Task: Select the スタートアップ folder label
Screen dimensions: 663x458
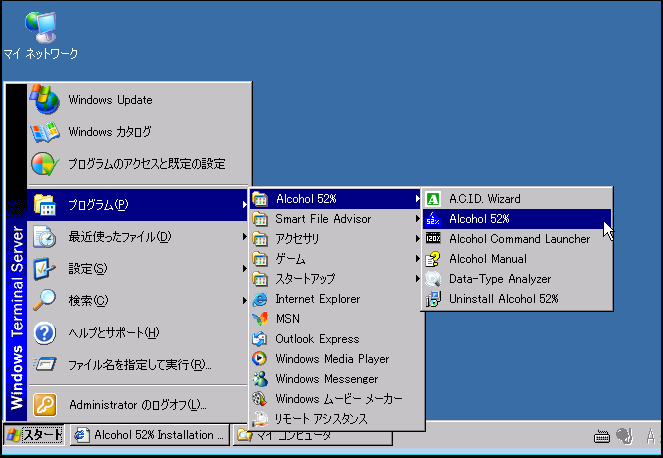Action: click(x=305, y=279)
